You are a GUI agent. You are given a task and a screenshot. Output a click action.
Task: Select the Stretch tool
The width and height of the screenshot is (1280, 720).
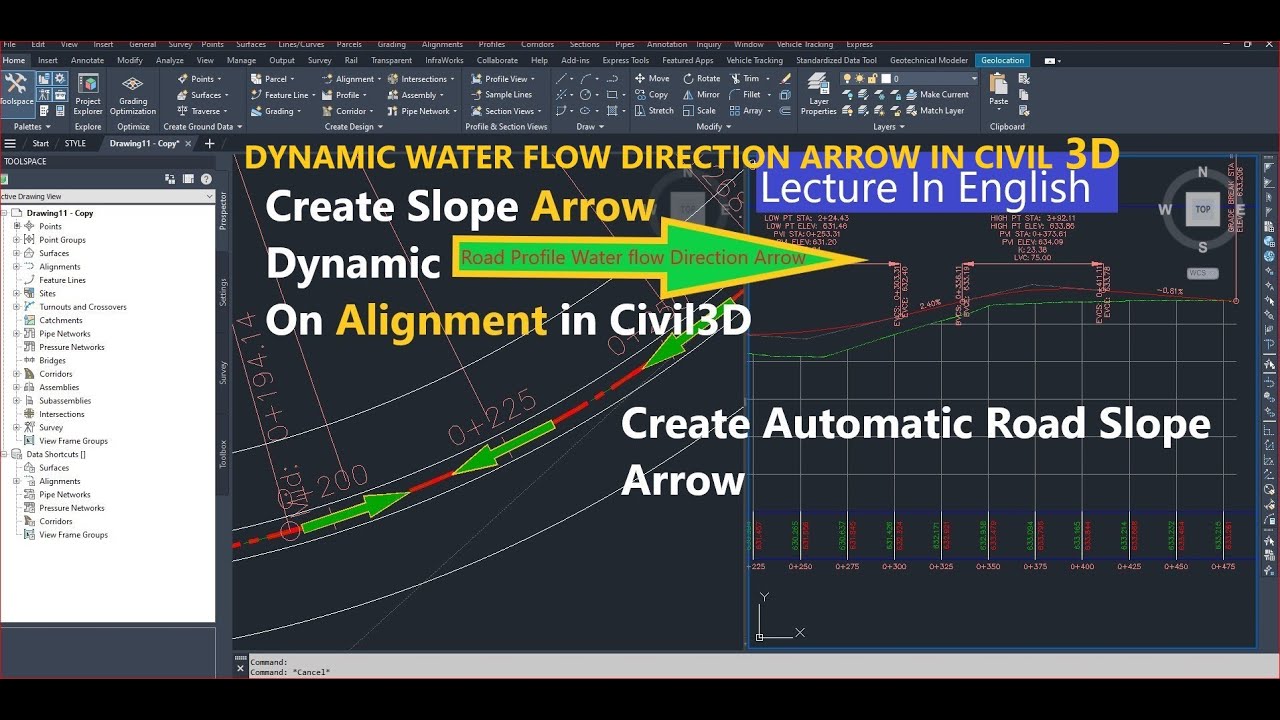click(x=654, y=111)
